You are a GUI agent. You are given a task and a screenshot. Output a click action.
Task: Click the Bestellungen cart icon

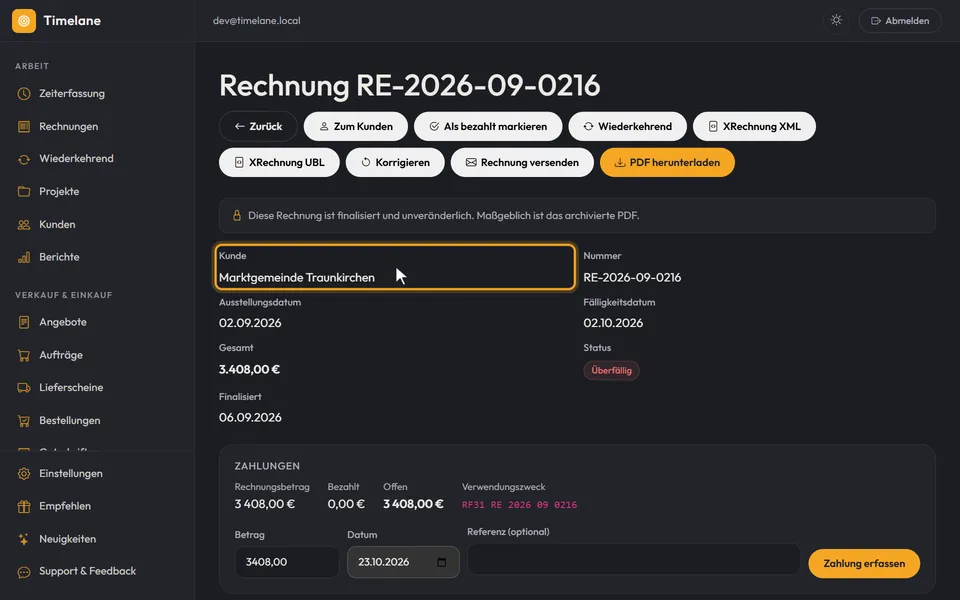click(24, 421)
